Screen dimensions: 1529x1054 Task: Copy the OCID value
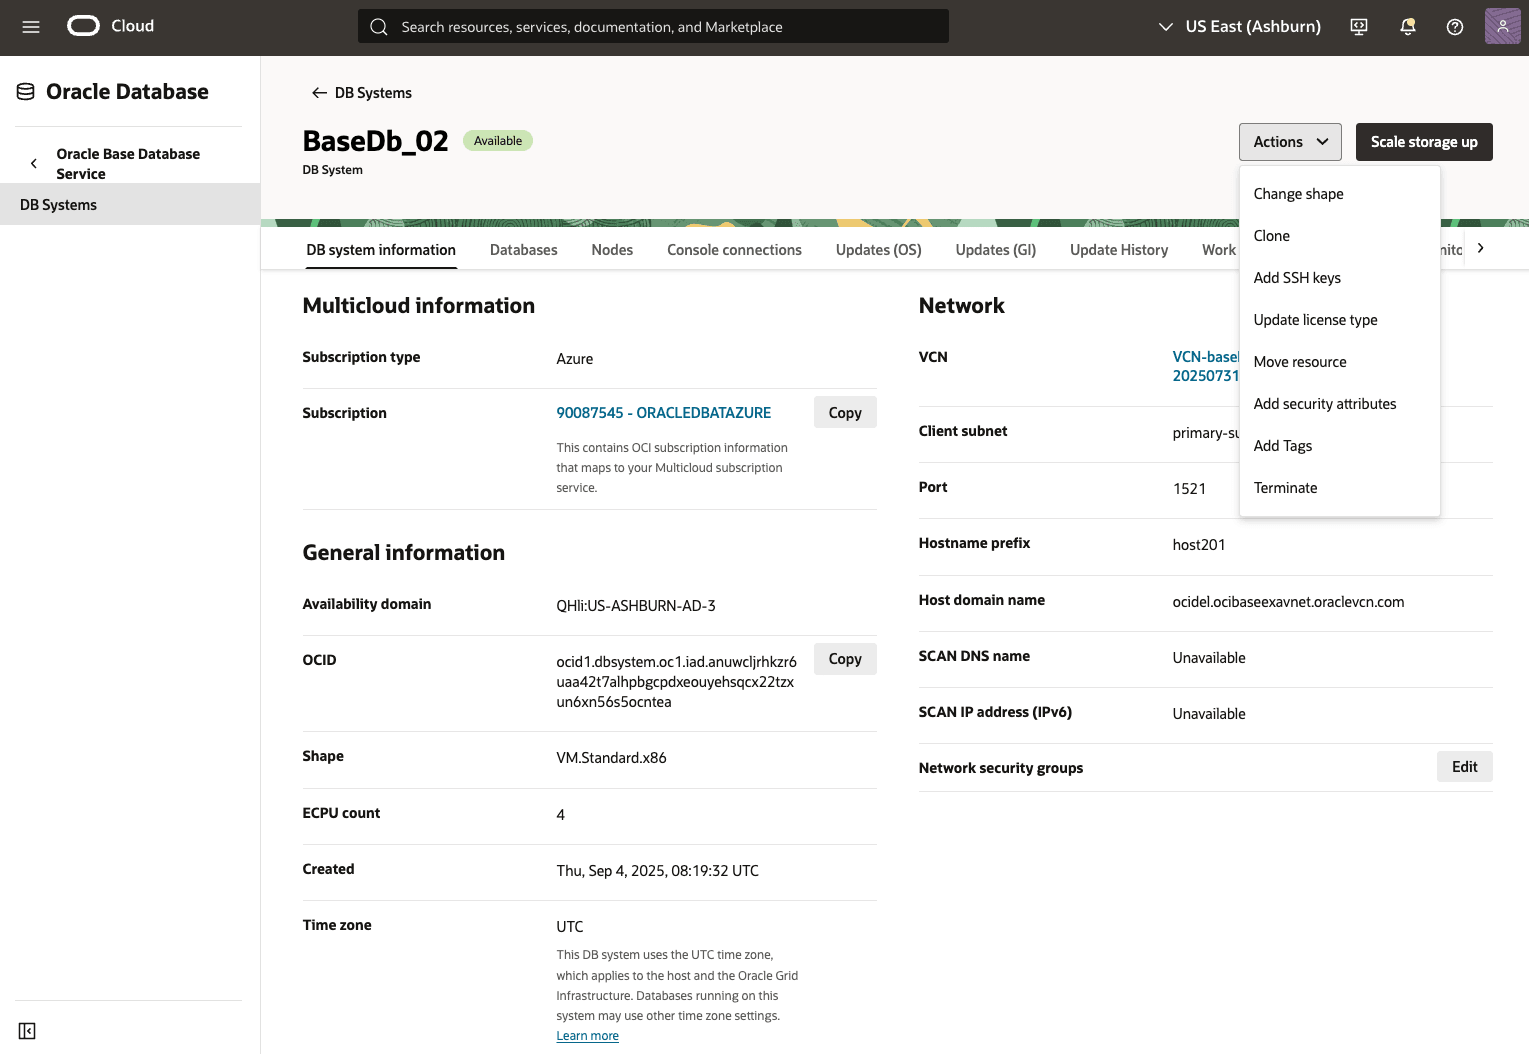pos(845,658)
